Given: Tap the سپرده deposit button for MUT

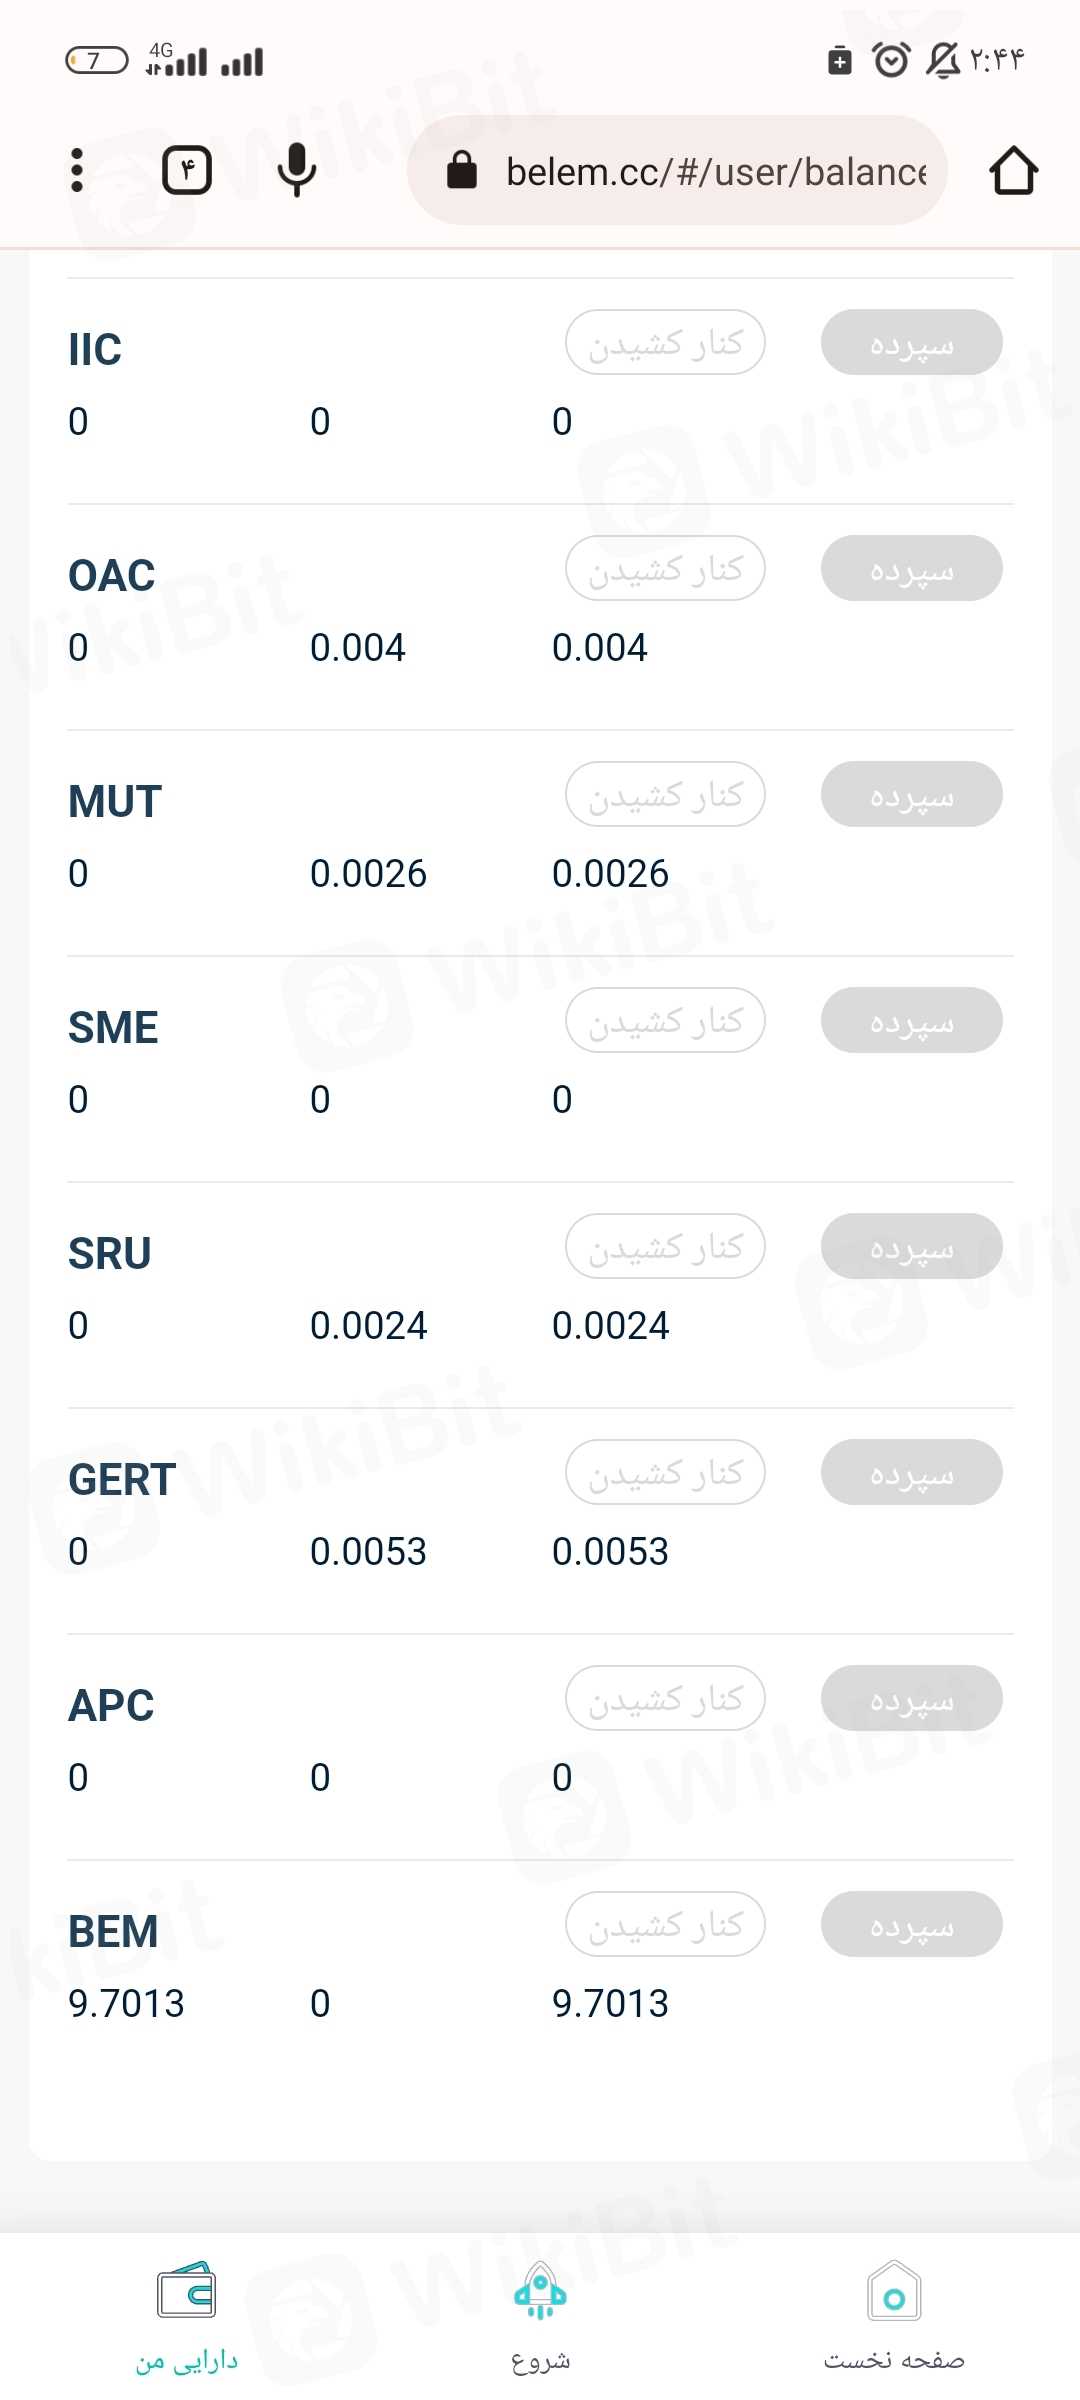Looking at the screenshot, I should (911, 794).
